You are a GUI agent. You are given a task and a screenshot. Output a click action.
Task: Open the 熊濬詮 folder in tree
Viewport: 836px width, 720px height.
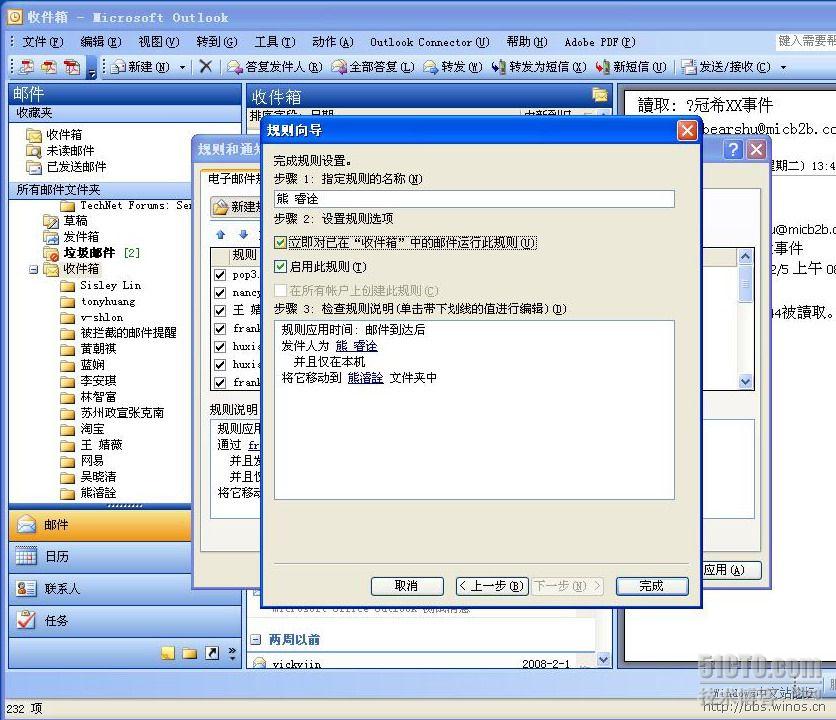(x=89, y=493)
